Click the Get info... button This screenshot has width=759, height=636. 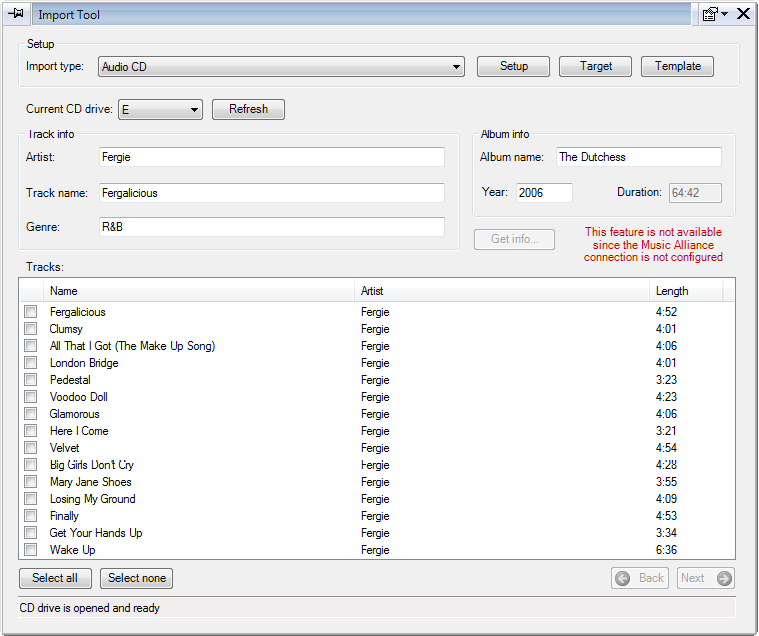pyautogui.click(x=514, y=239)
